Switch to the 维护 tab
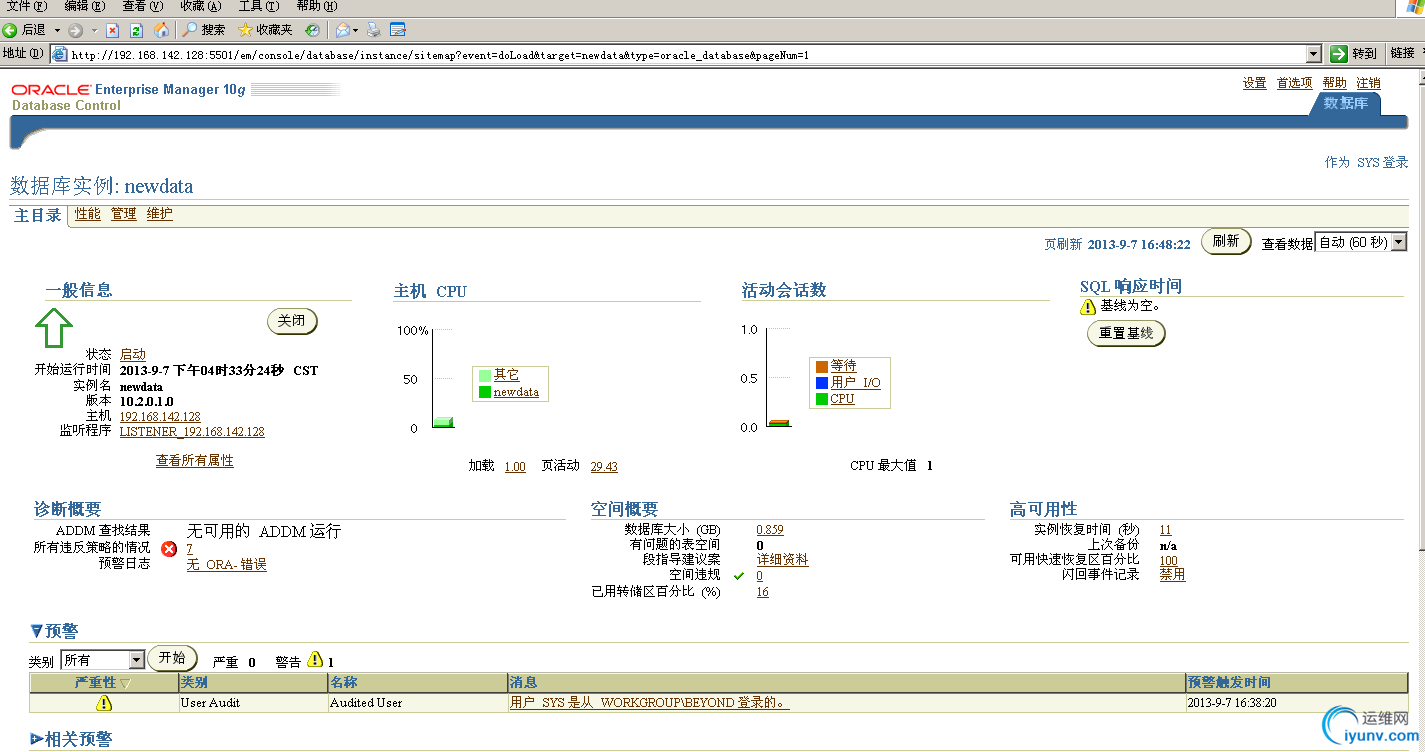This screenshot has width=1425, height=752. point(160,214)
